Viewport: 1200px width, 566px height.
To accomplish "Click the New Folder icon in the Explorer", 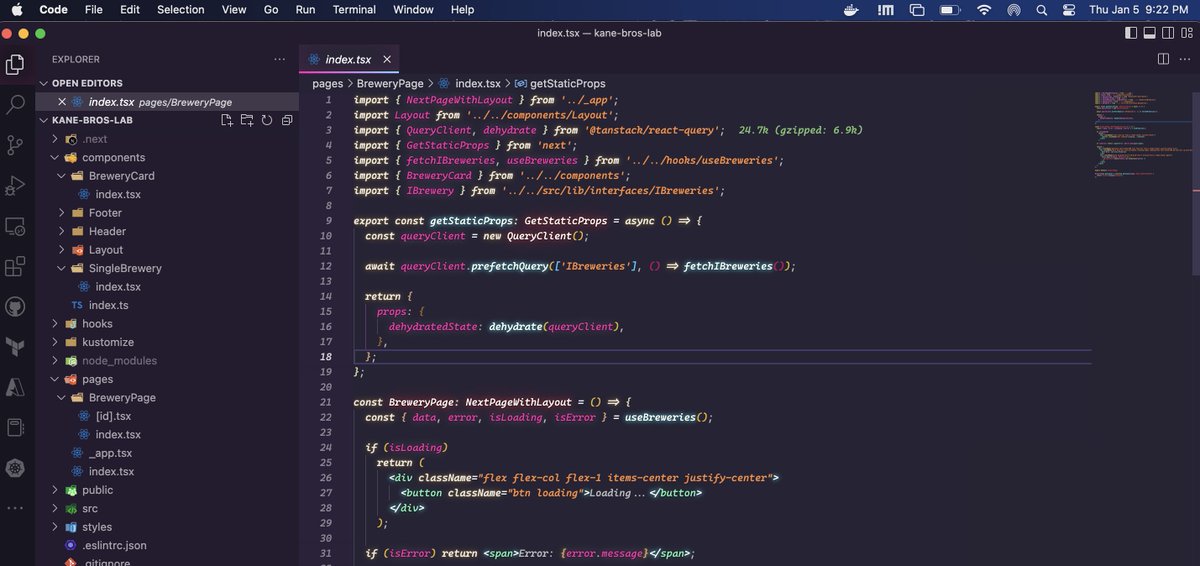I will tap(247, 120).
